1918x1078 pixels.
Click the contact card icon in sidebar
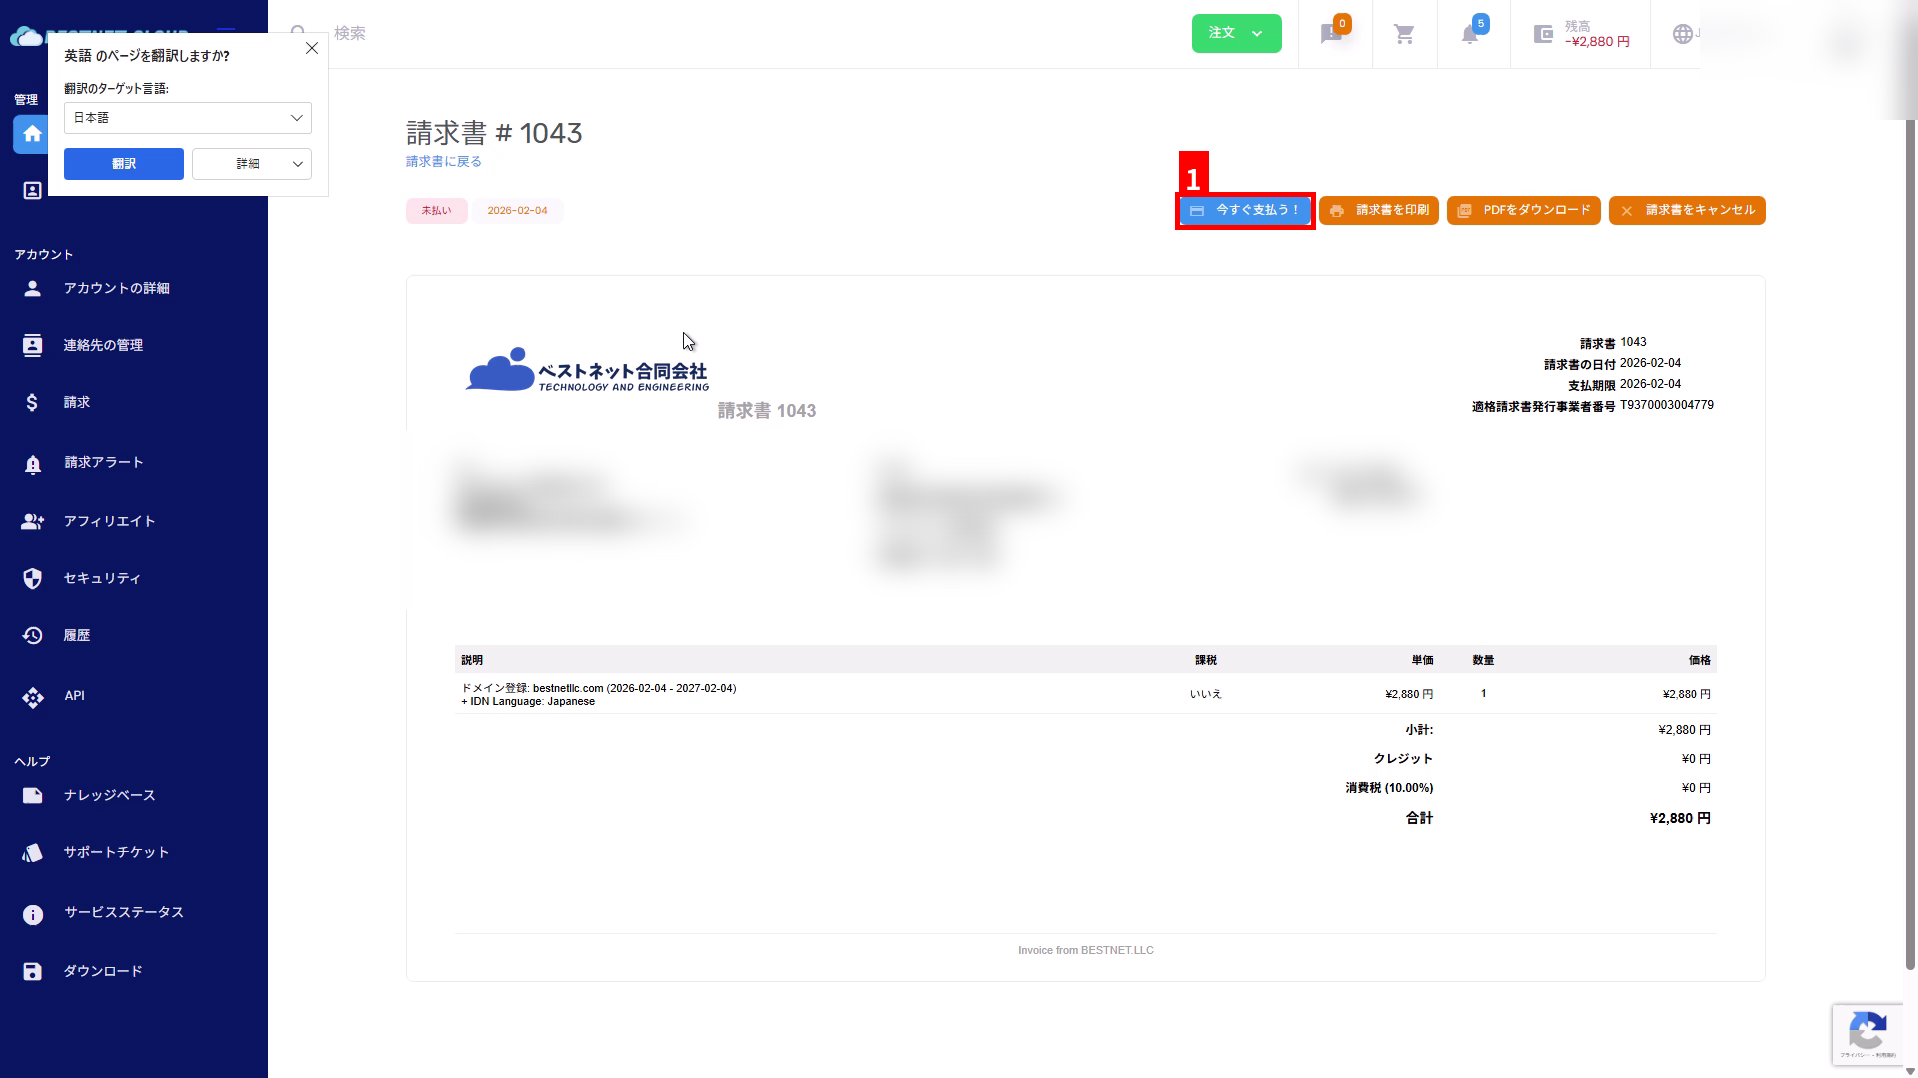(32, 190)
